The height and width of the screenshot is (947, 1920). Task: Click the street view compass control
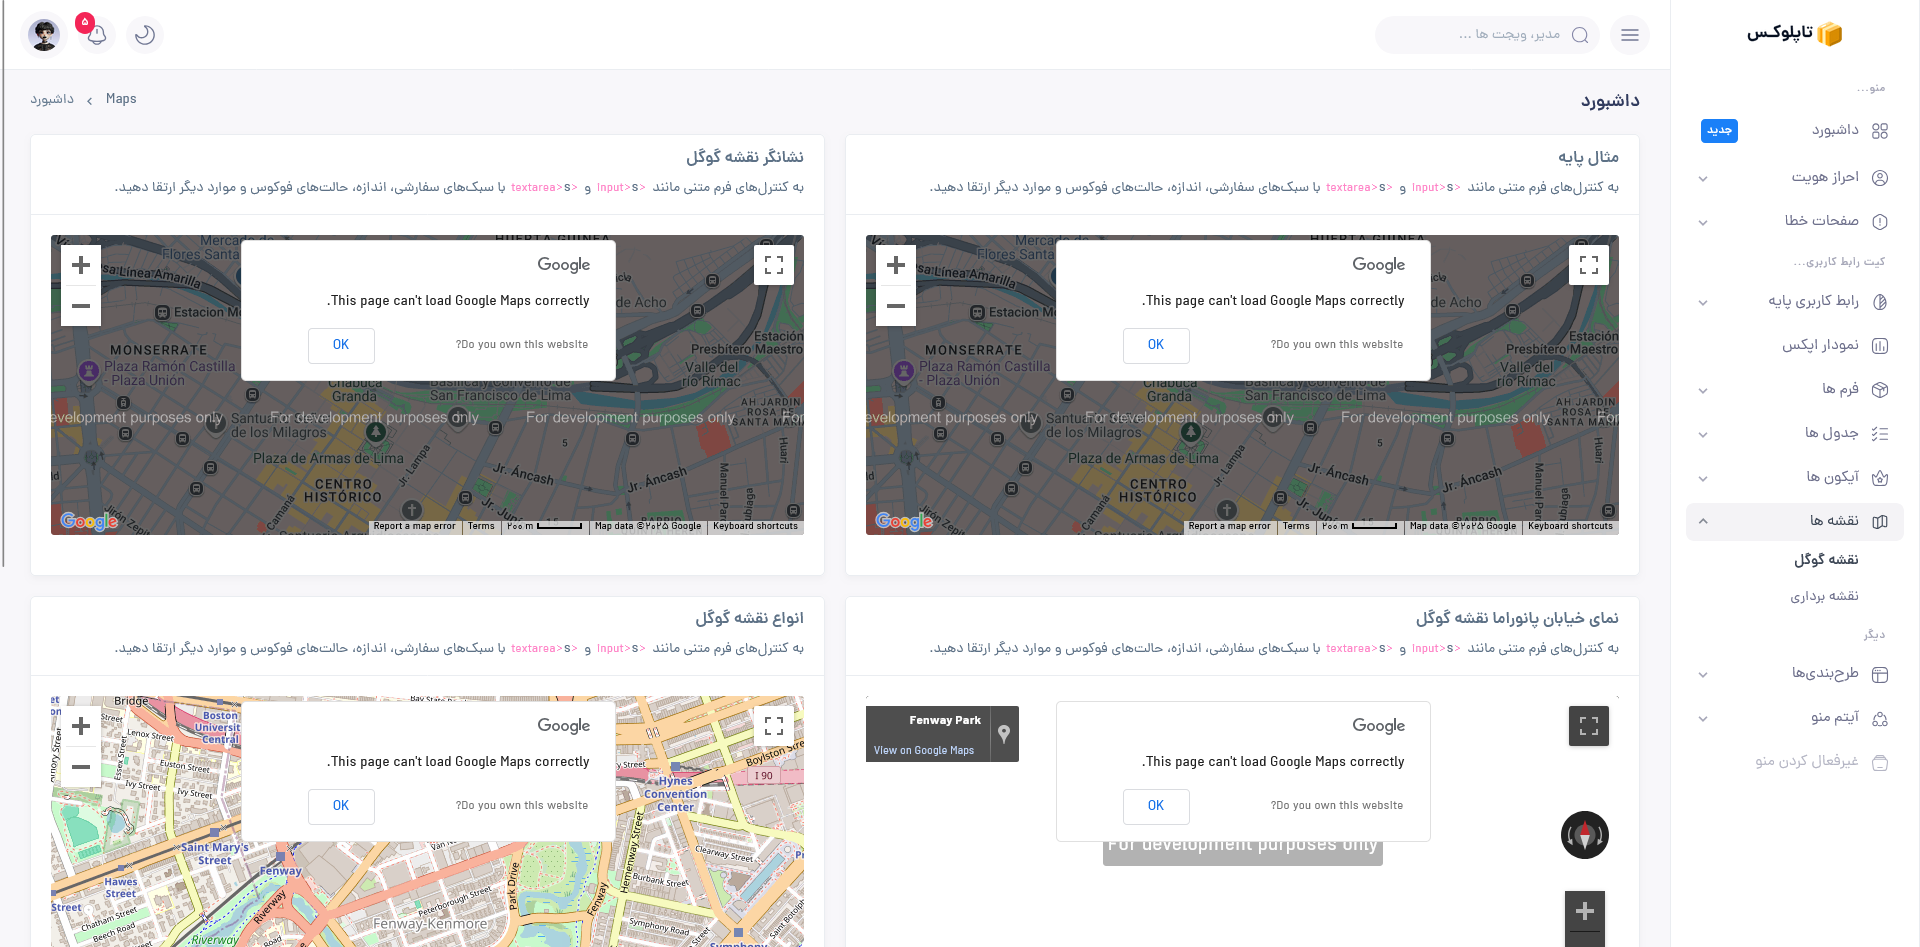1585,835
